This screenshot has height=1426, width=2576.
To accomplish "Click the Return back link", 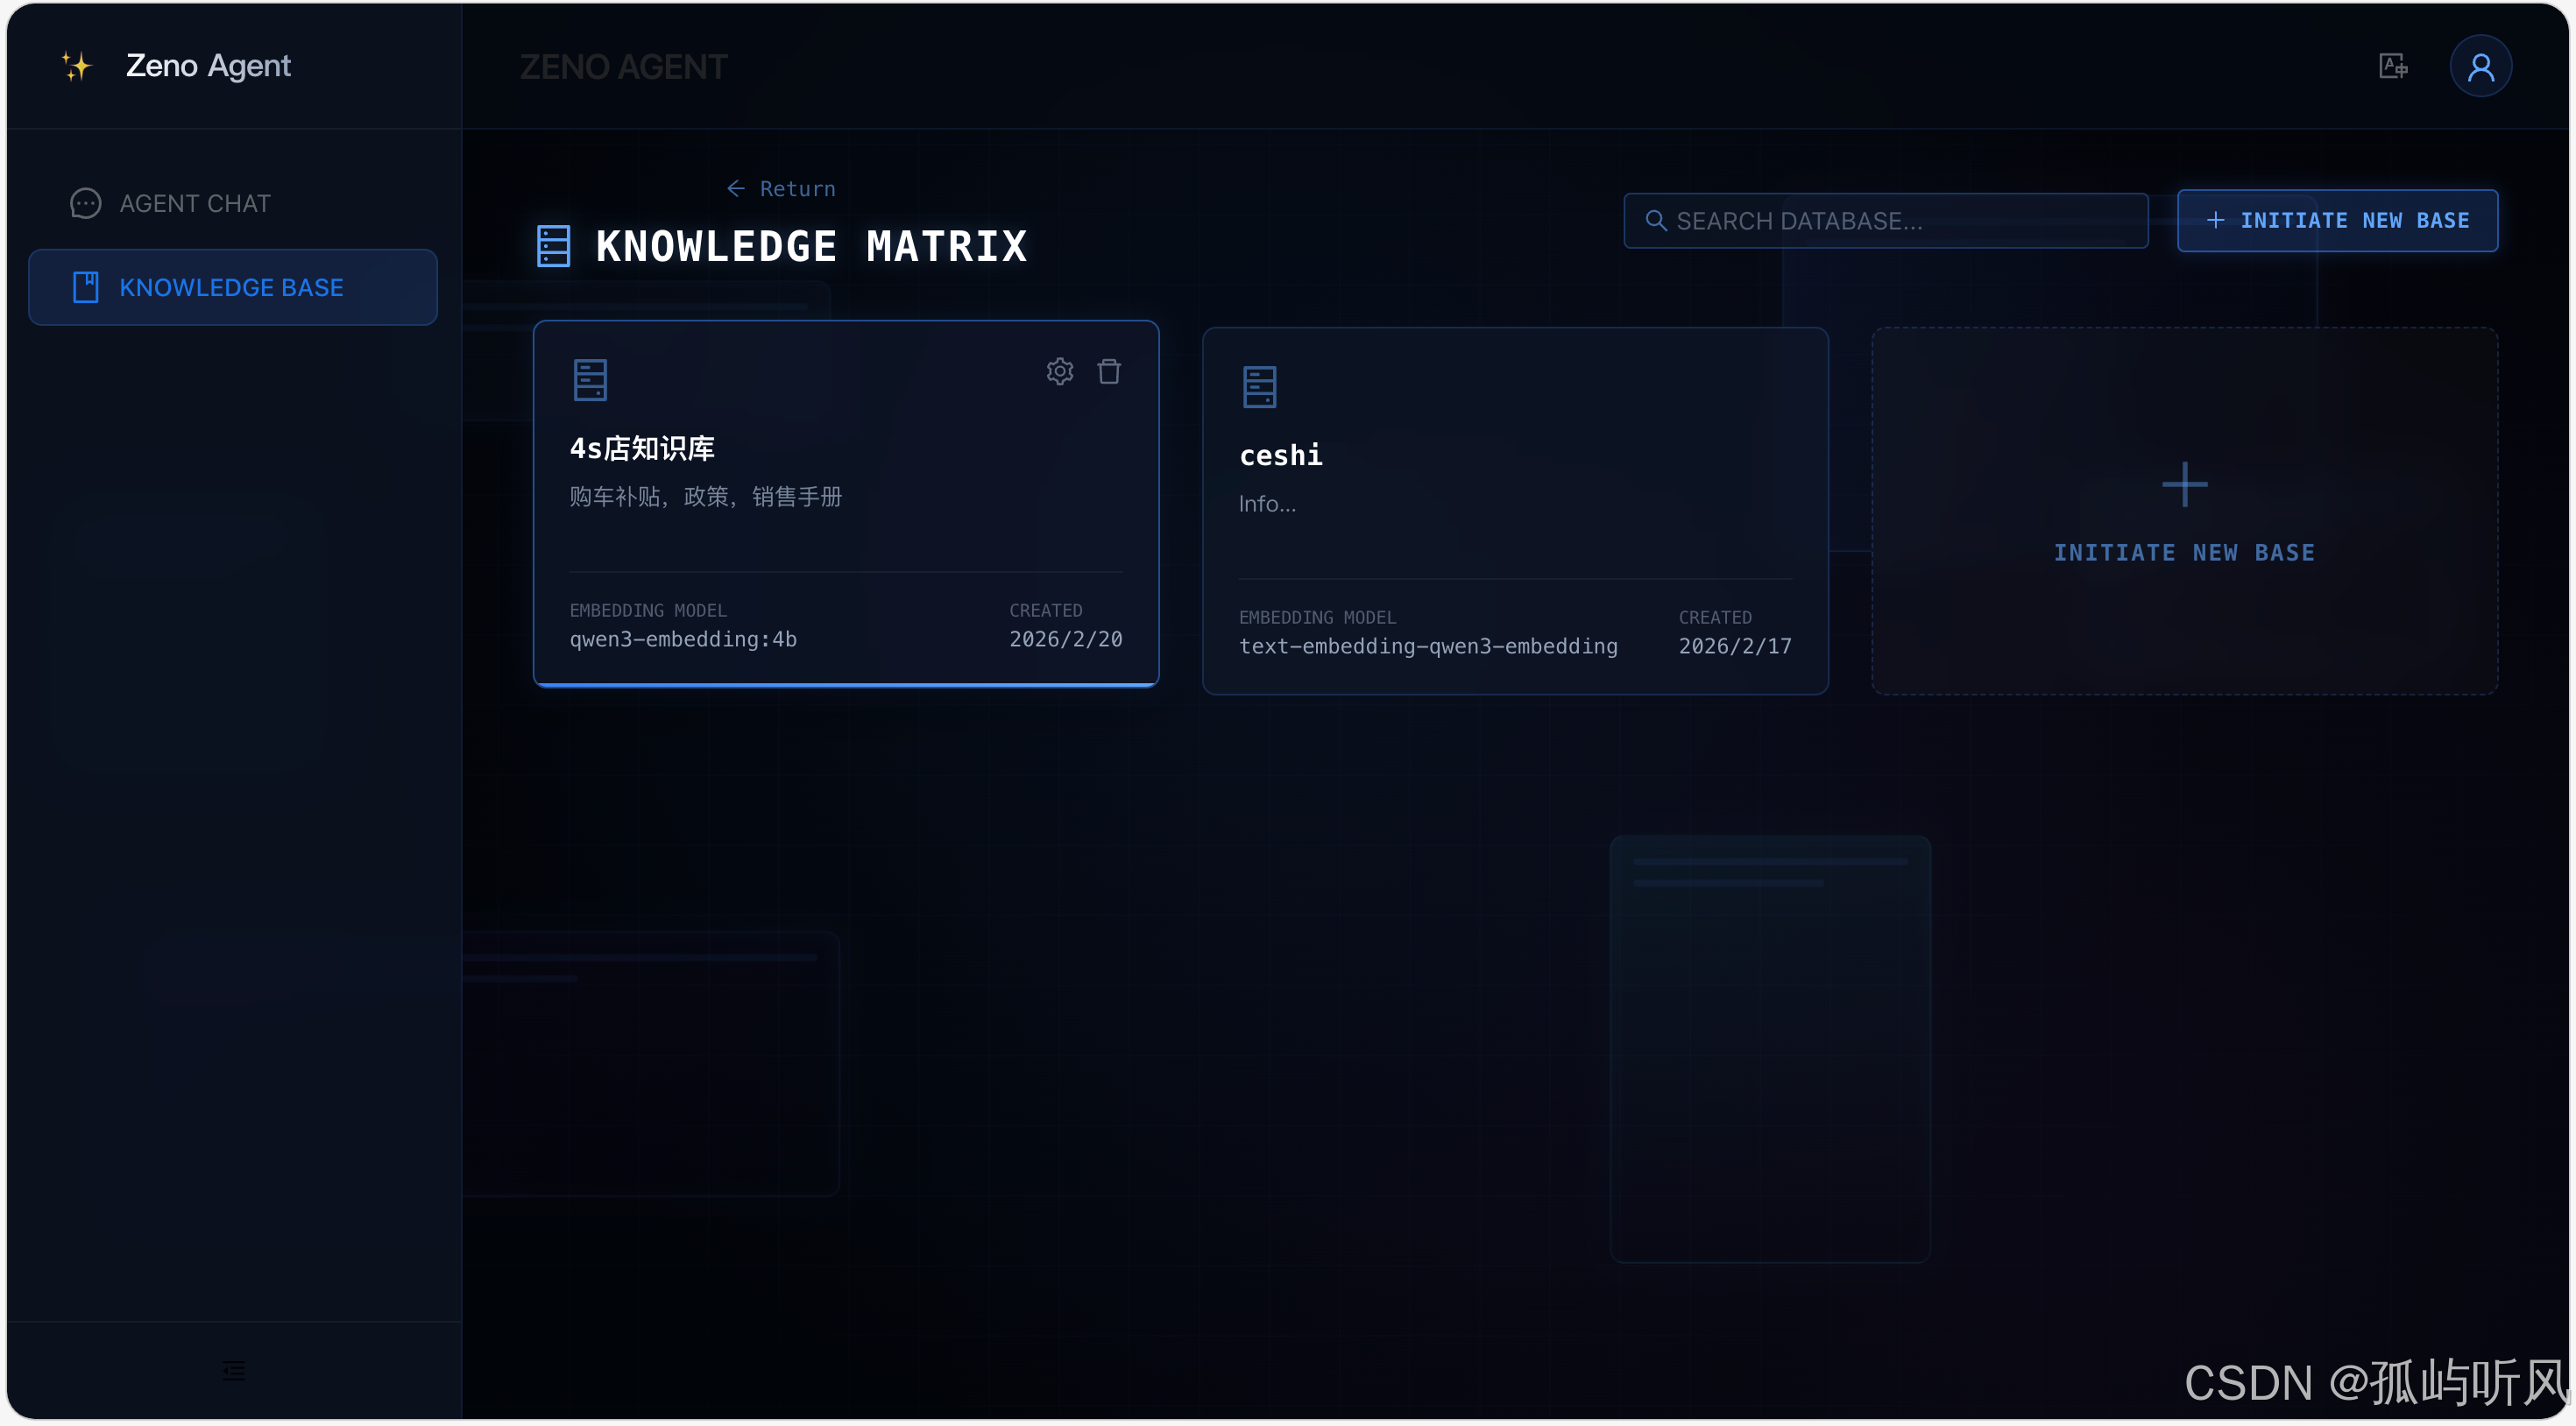I will [x=781, y=188].
